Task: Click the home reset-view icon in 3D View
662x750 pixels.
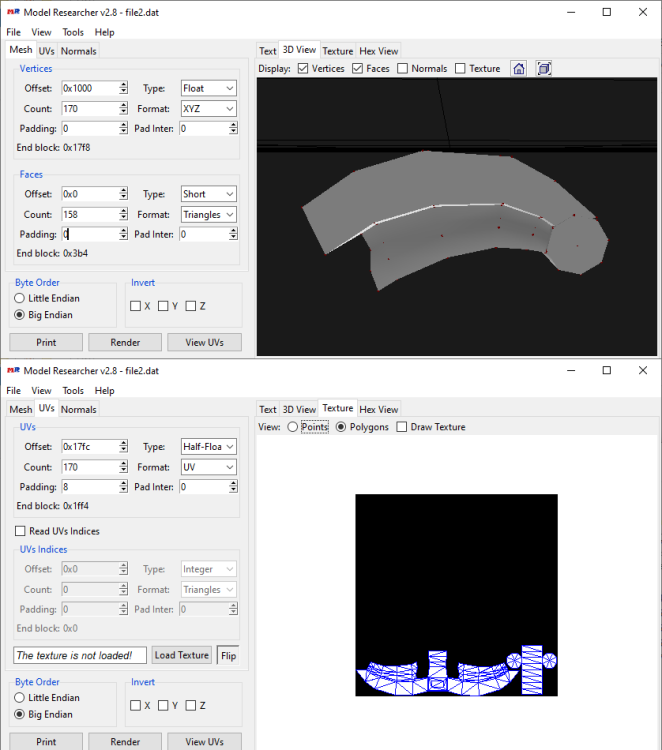Action: point(519,68)
